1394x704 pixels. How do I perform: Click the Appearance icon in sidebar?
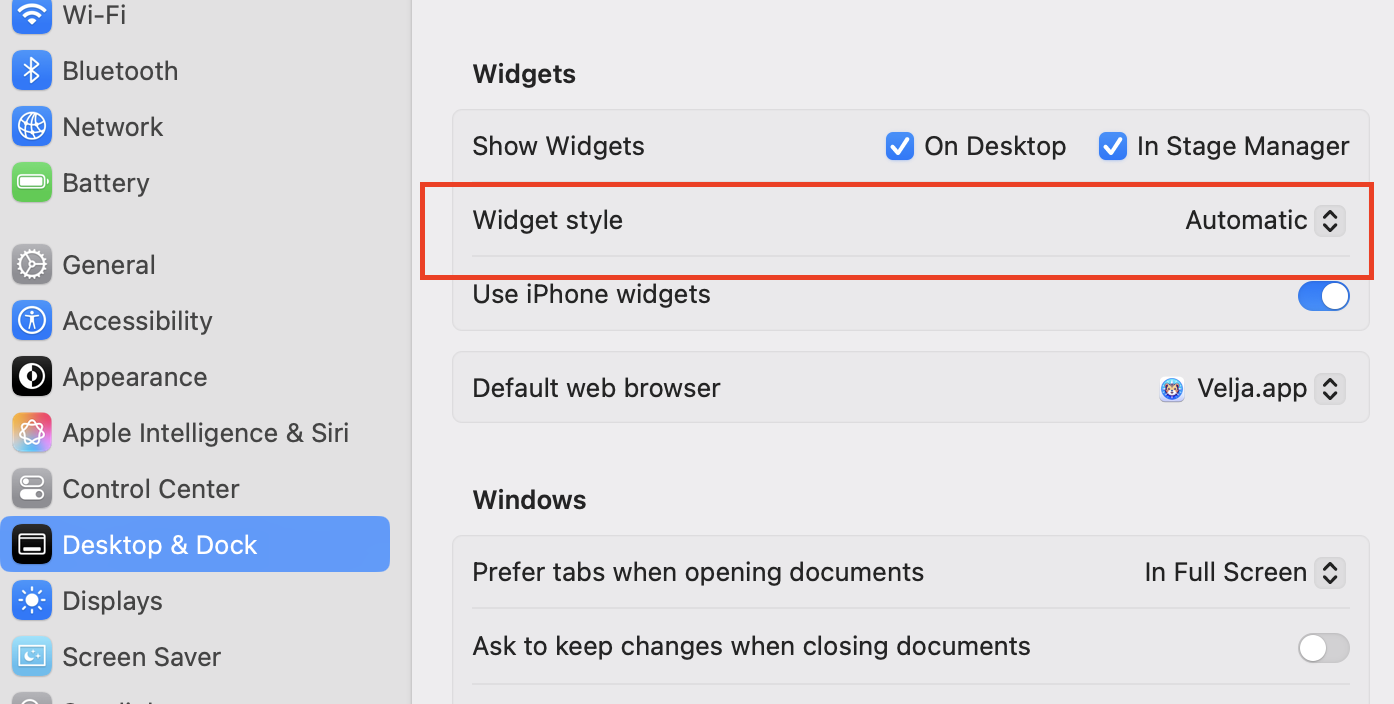(x=32, y=377)
